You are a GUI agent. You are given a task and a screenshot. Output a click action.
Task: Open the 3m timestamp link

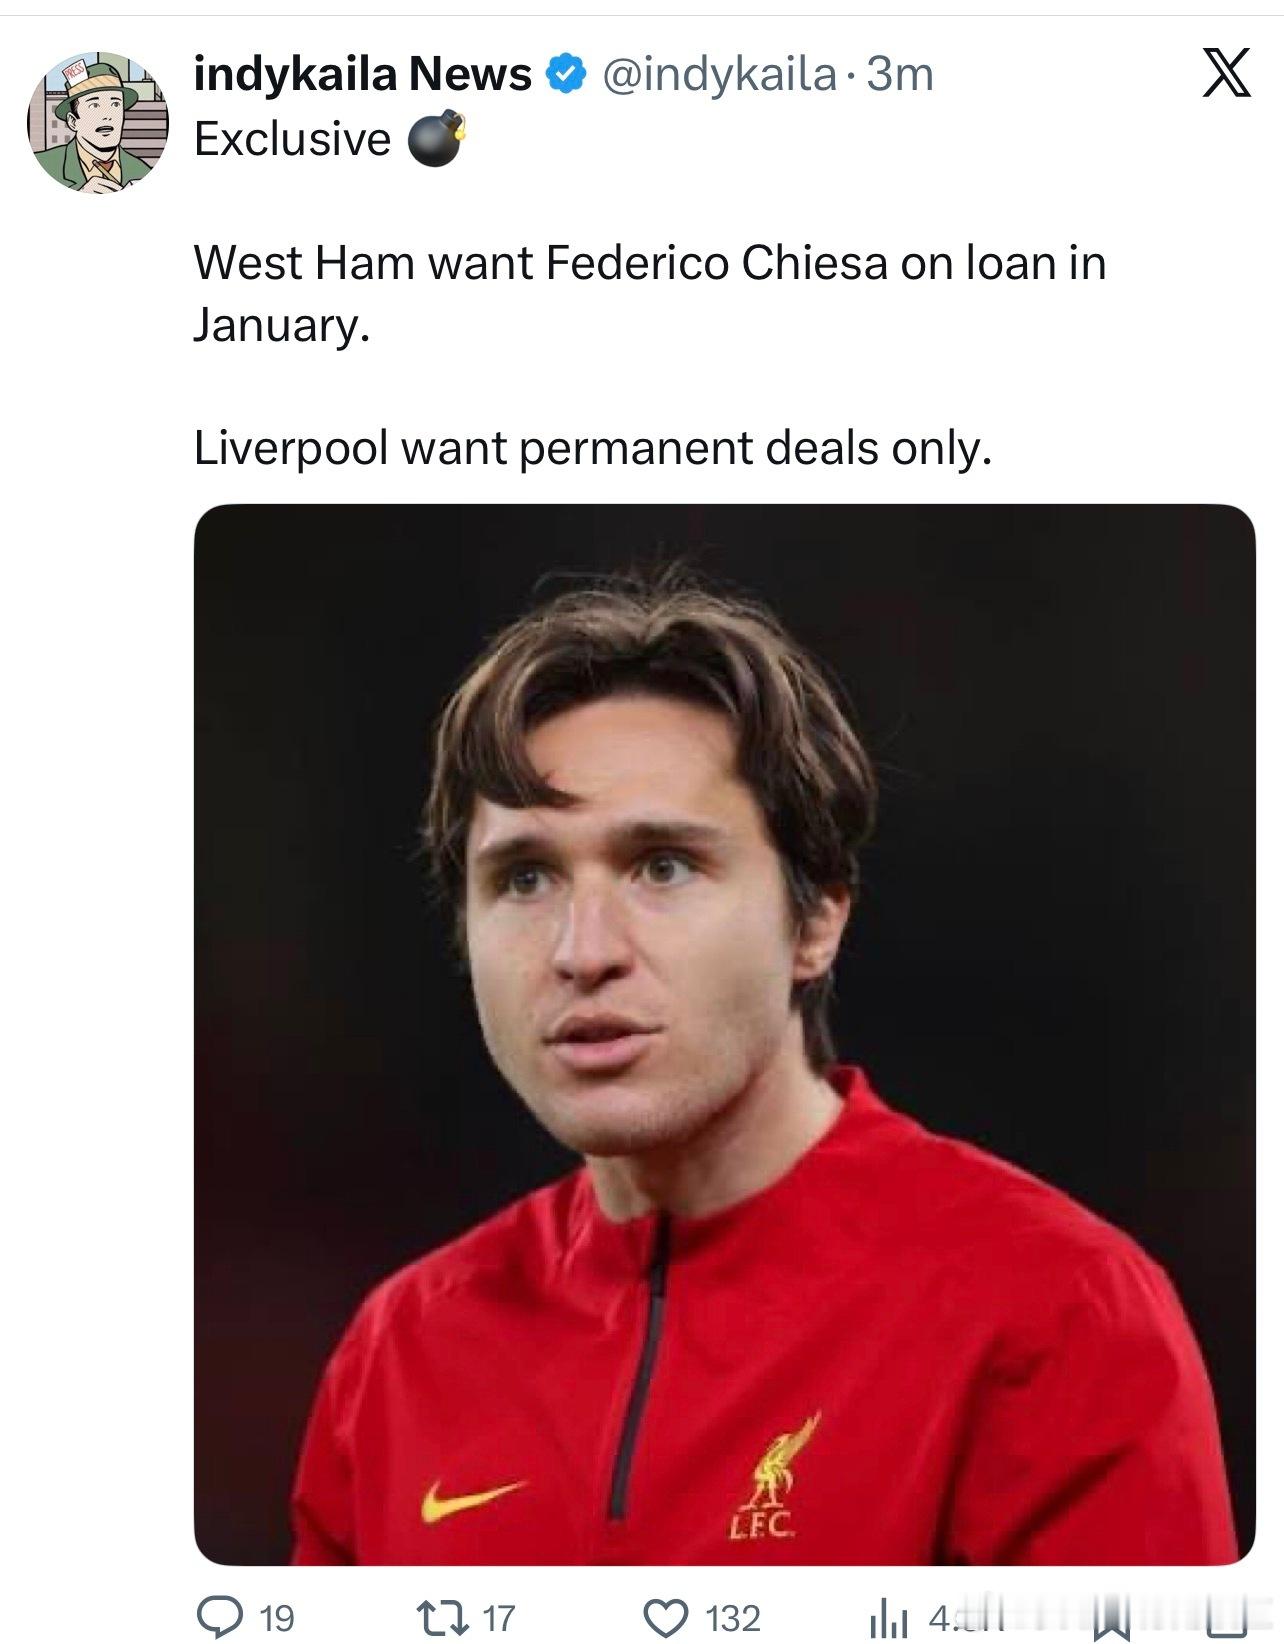(899, 74)
